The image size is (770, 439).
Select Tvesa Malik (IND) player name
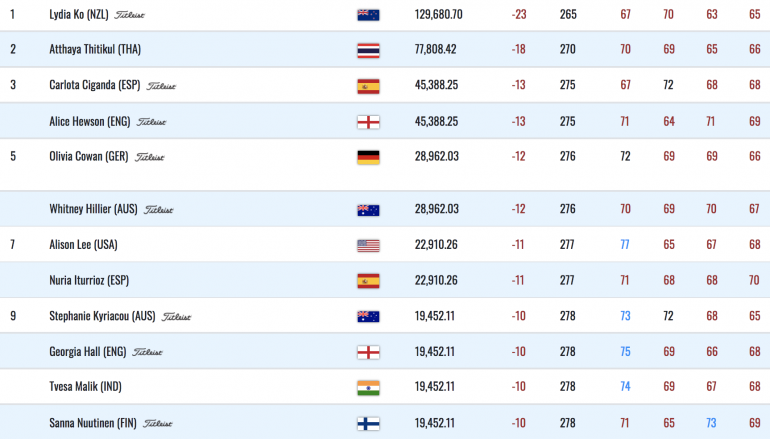pos(85,386)
